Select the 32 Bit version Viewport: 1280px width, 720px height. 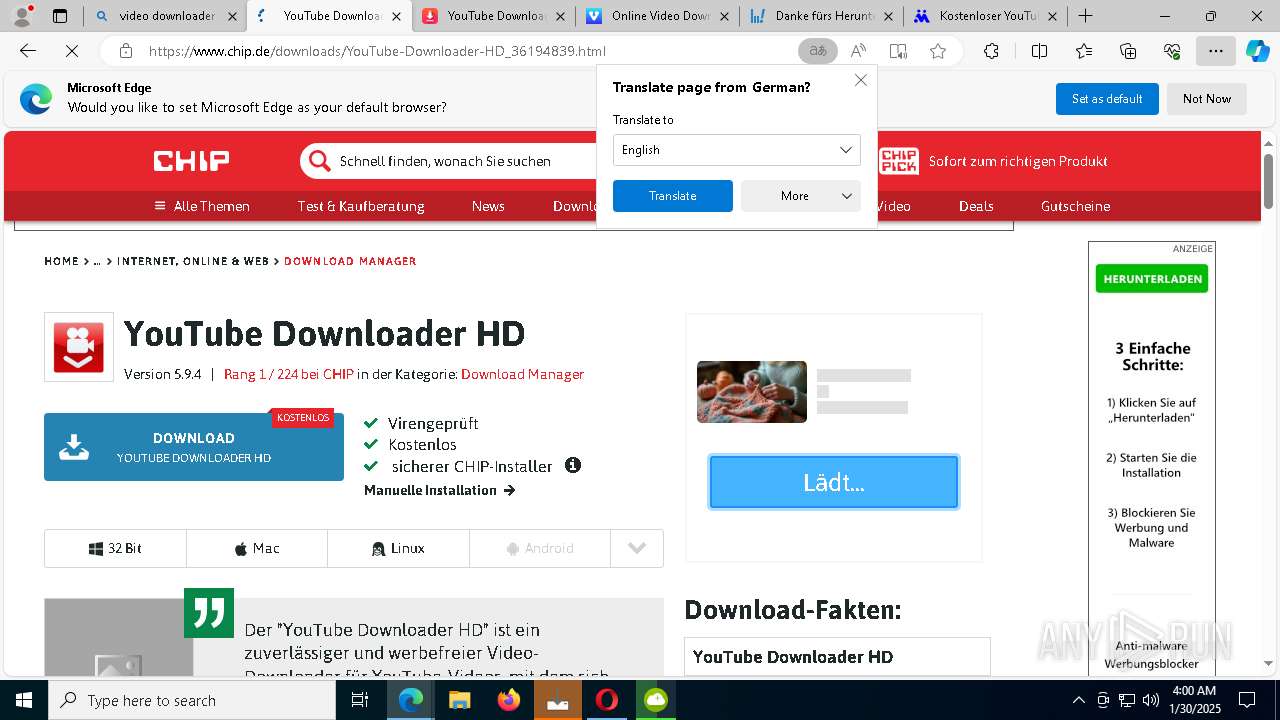pyautogui.click(x=116, y=548)
